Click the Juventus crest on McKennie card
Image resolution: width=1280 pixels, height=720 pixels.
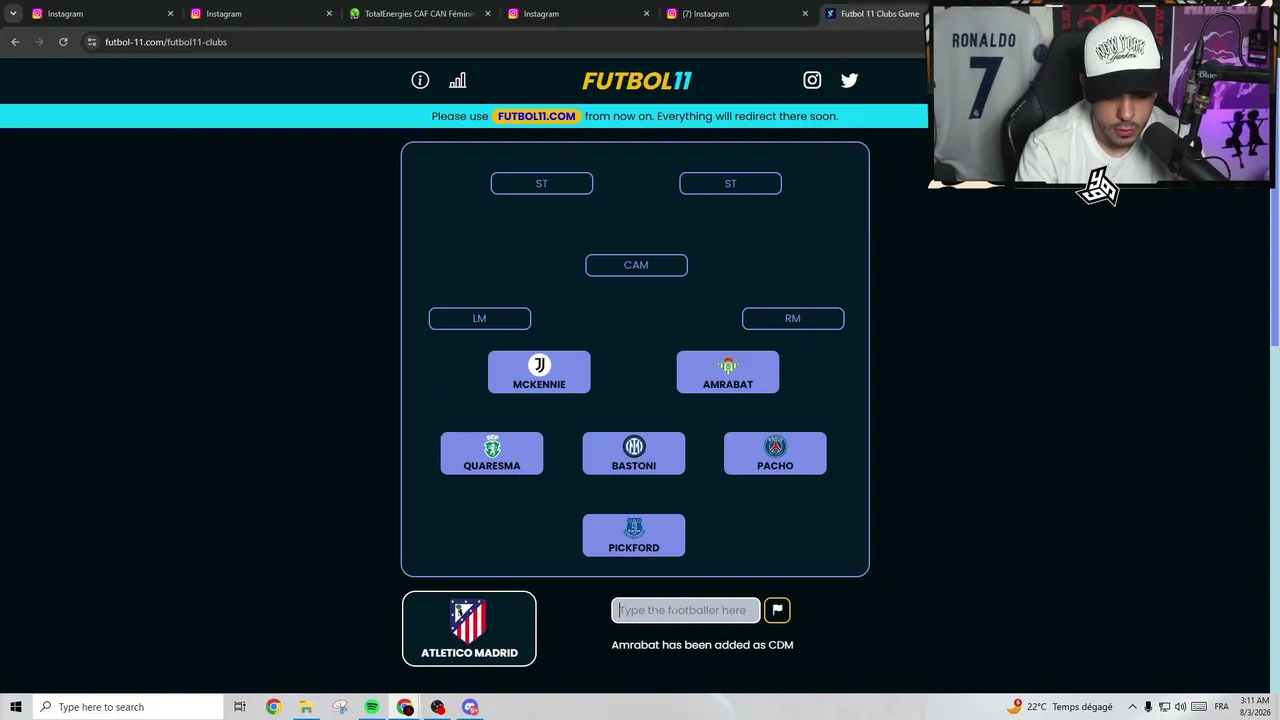point(539,365)
